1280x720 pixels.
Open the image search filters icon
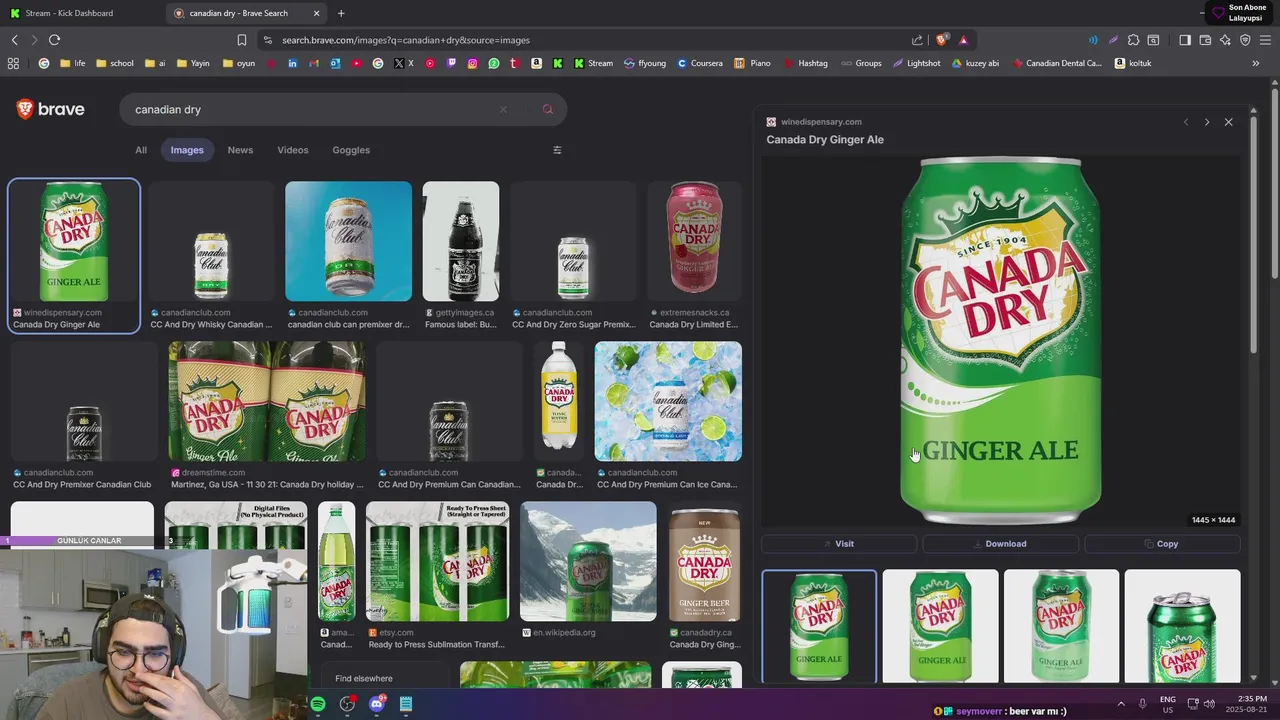[x=557, y=150]
